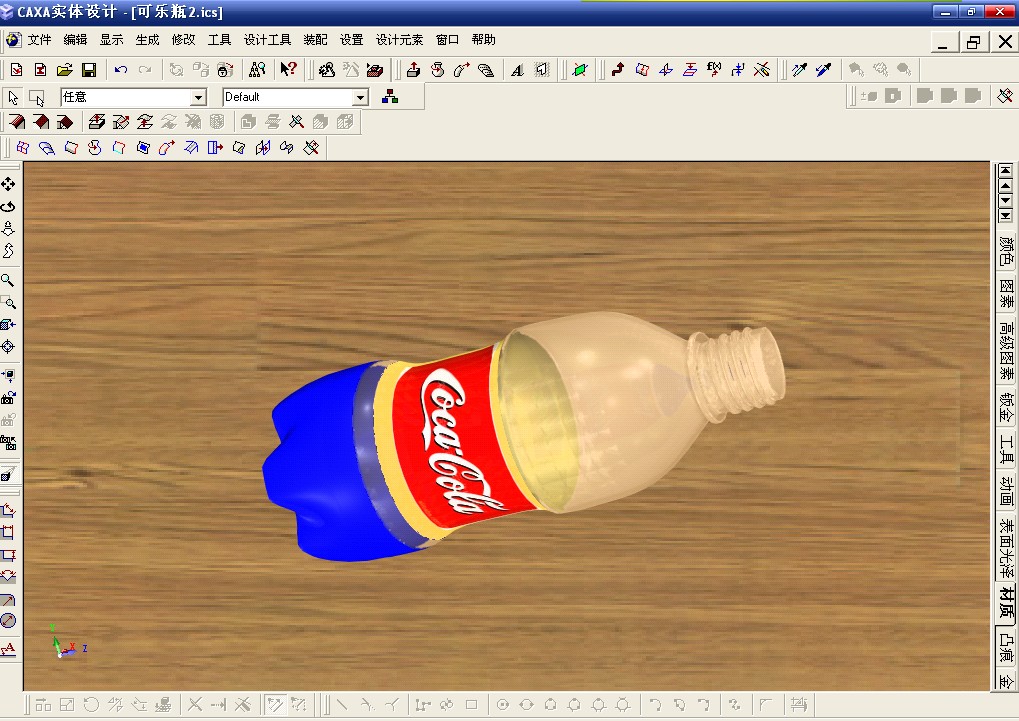Select the Zoom window camera tool
Screen dimensions: 1019x721
8,302
